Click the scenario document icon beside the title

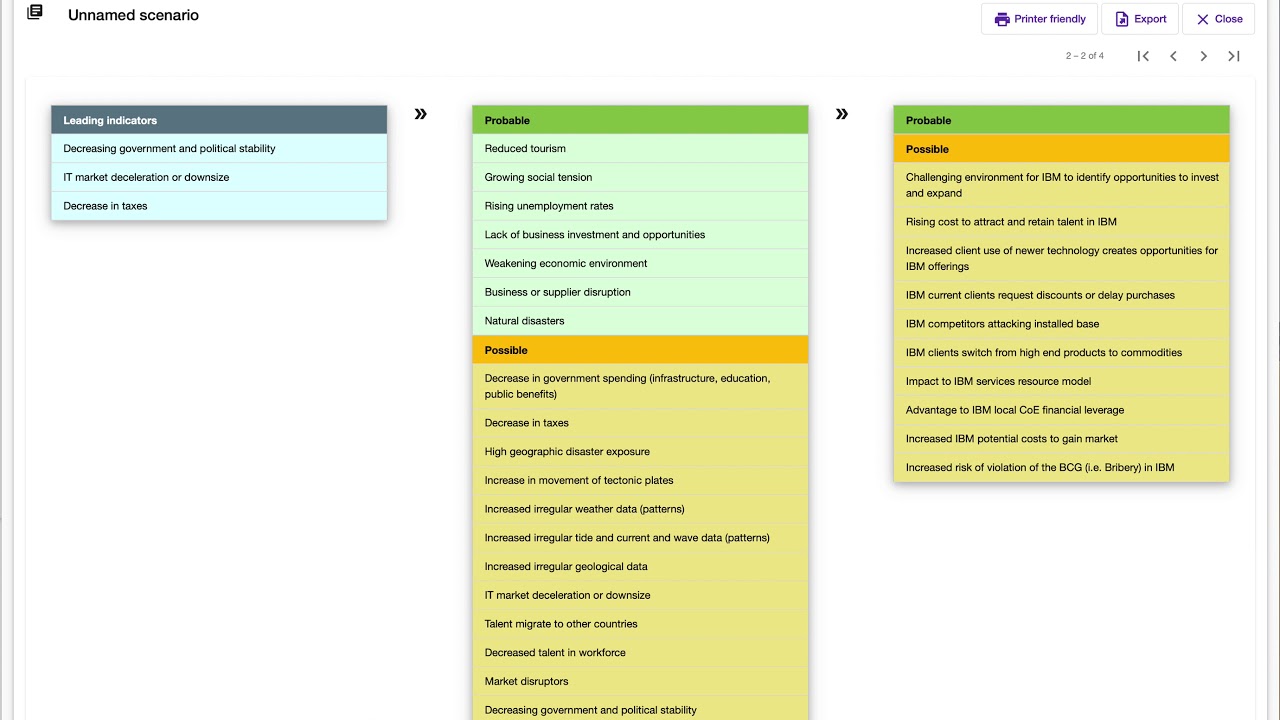(35, 13)
